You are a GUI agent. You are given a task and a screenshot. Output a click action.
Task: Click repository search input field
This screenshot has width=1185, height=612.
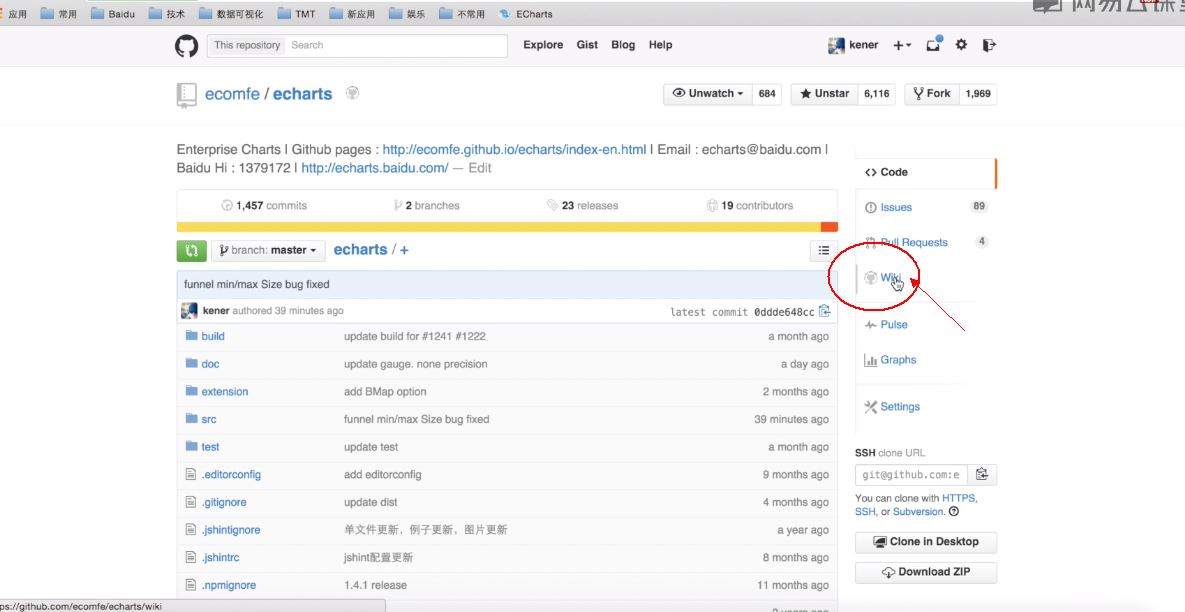396,45
